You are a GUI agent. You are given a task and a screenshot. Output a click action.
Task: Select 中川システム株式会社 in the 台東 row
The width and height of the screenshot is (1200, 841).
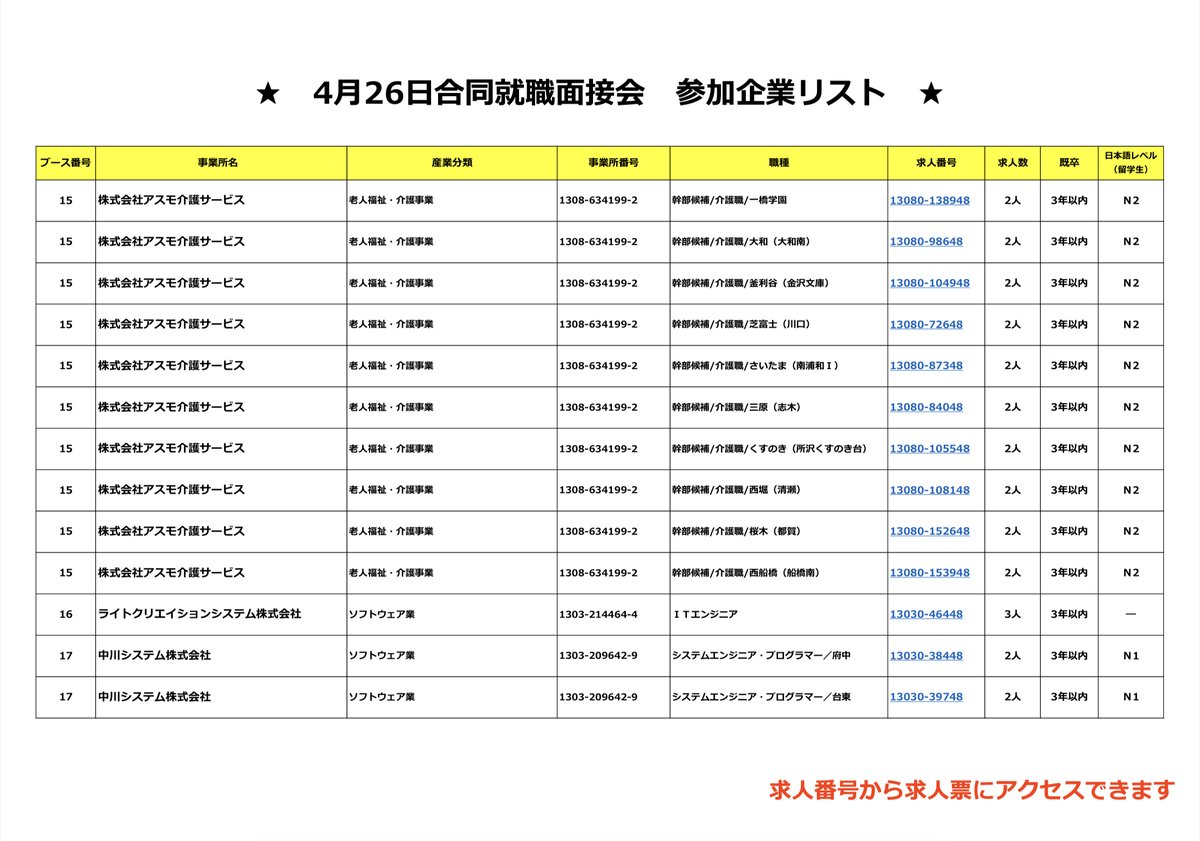pos(154,697)
